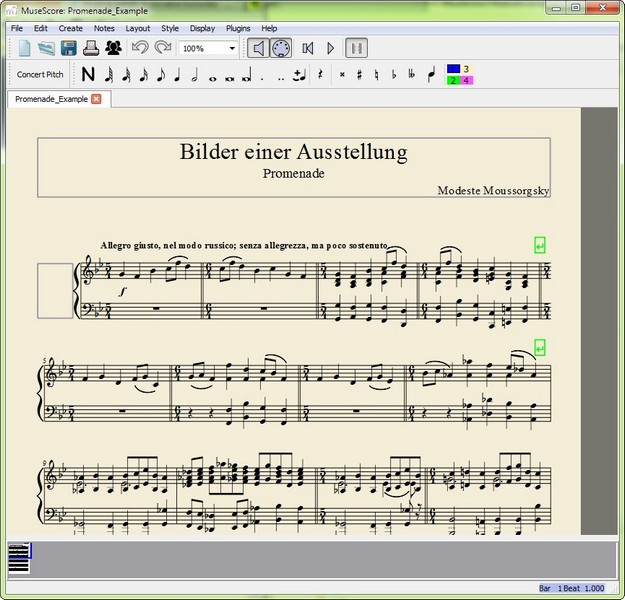Rewind playback to start
625x600 pixels.
click(308, 49)
